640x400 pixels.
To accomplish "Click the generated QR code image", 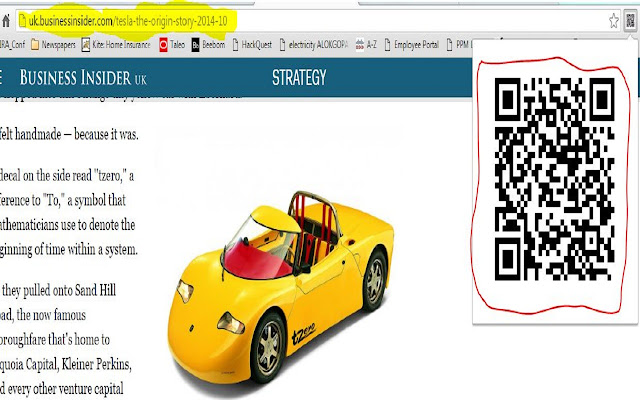I will (554, 179).
